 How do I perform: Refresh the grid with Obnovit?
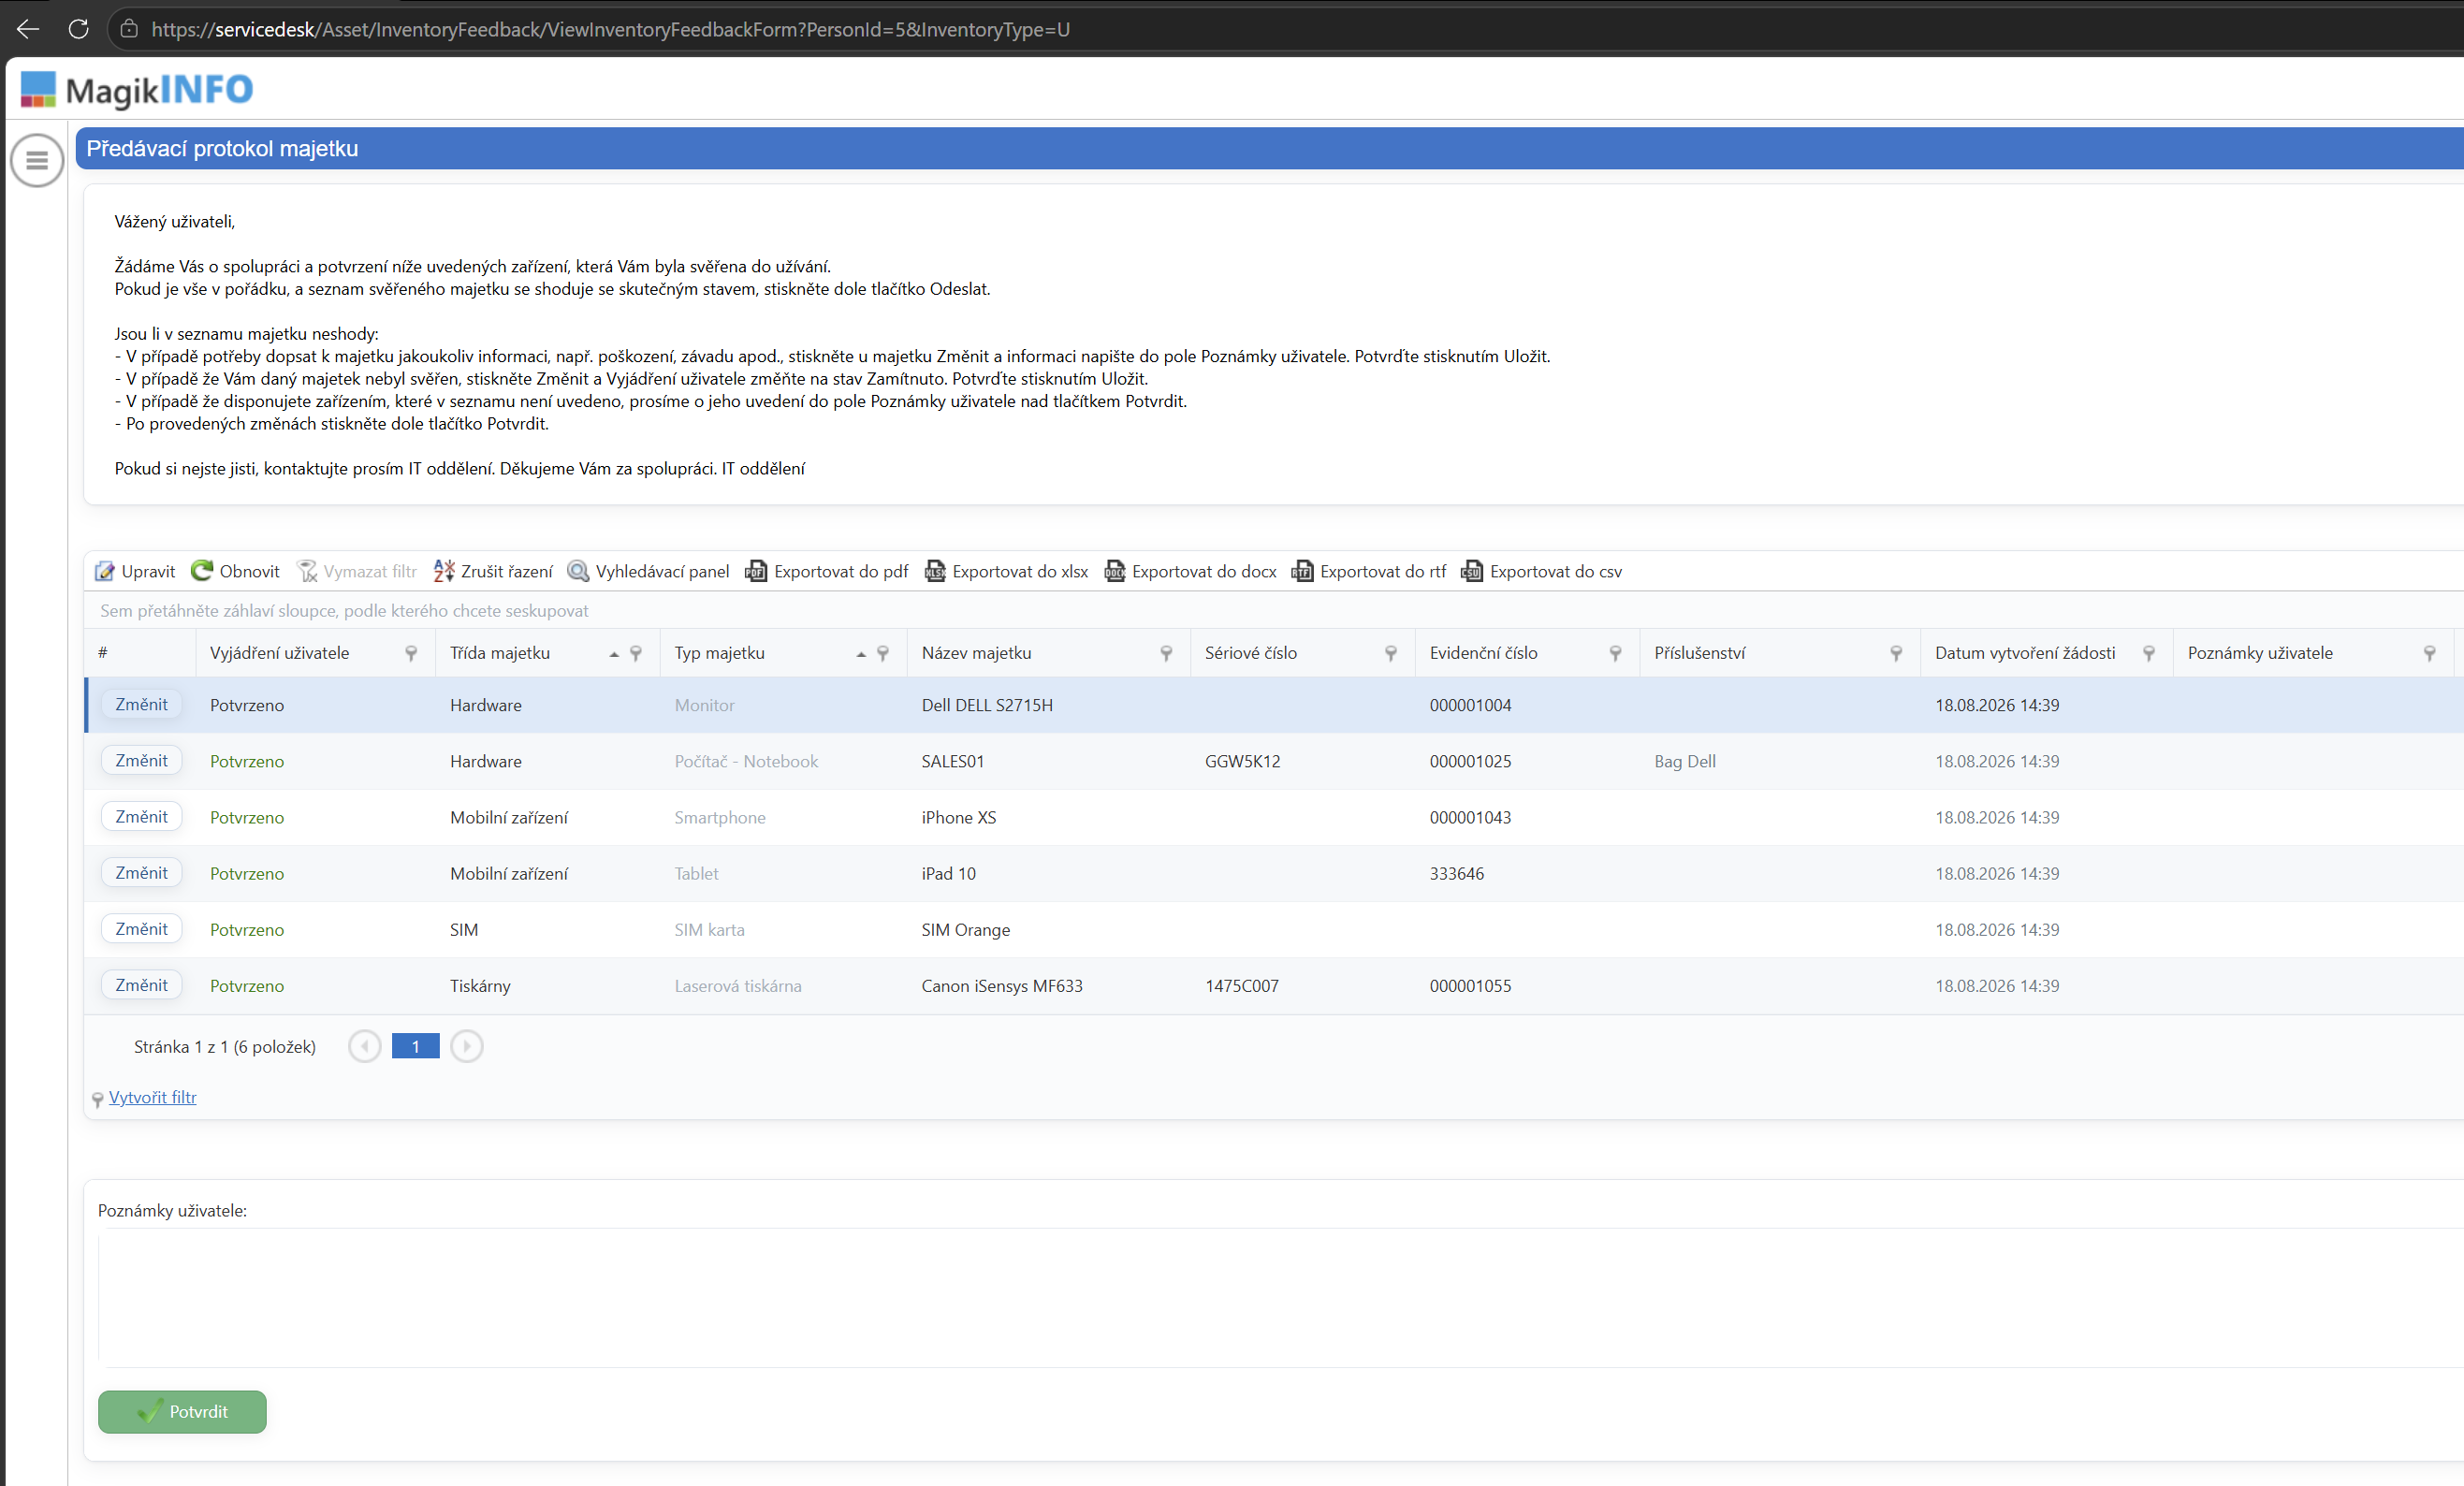235,571
